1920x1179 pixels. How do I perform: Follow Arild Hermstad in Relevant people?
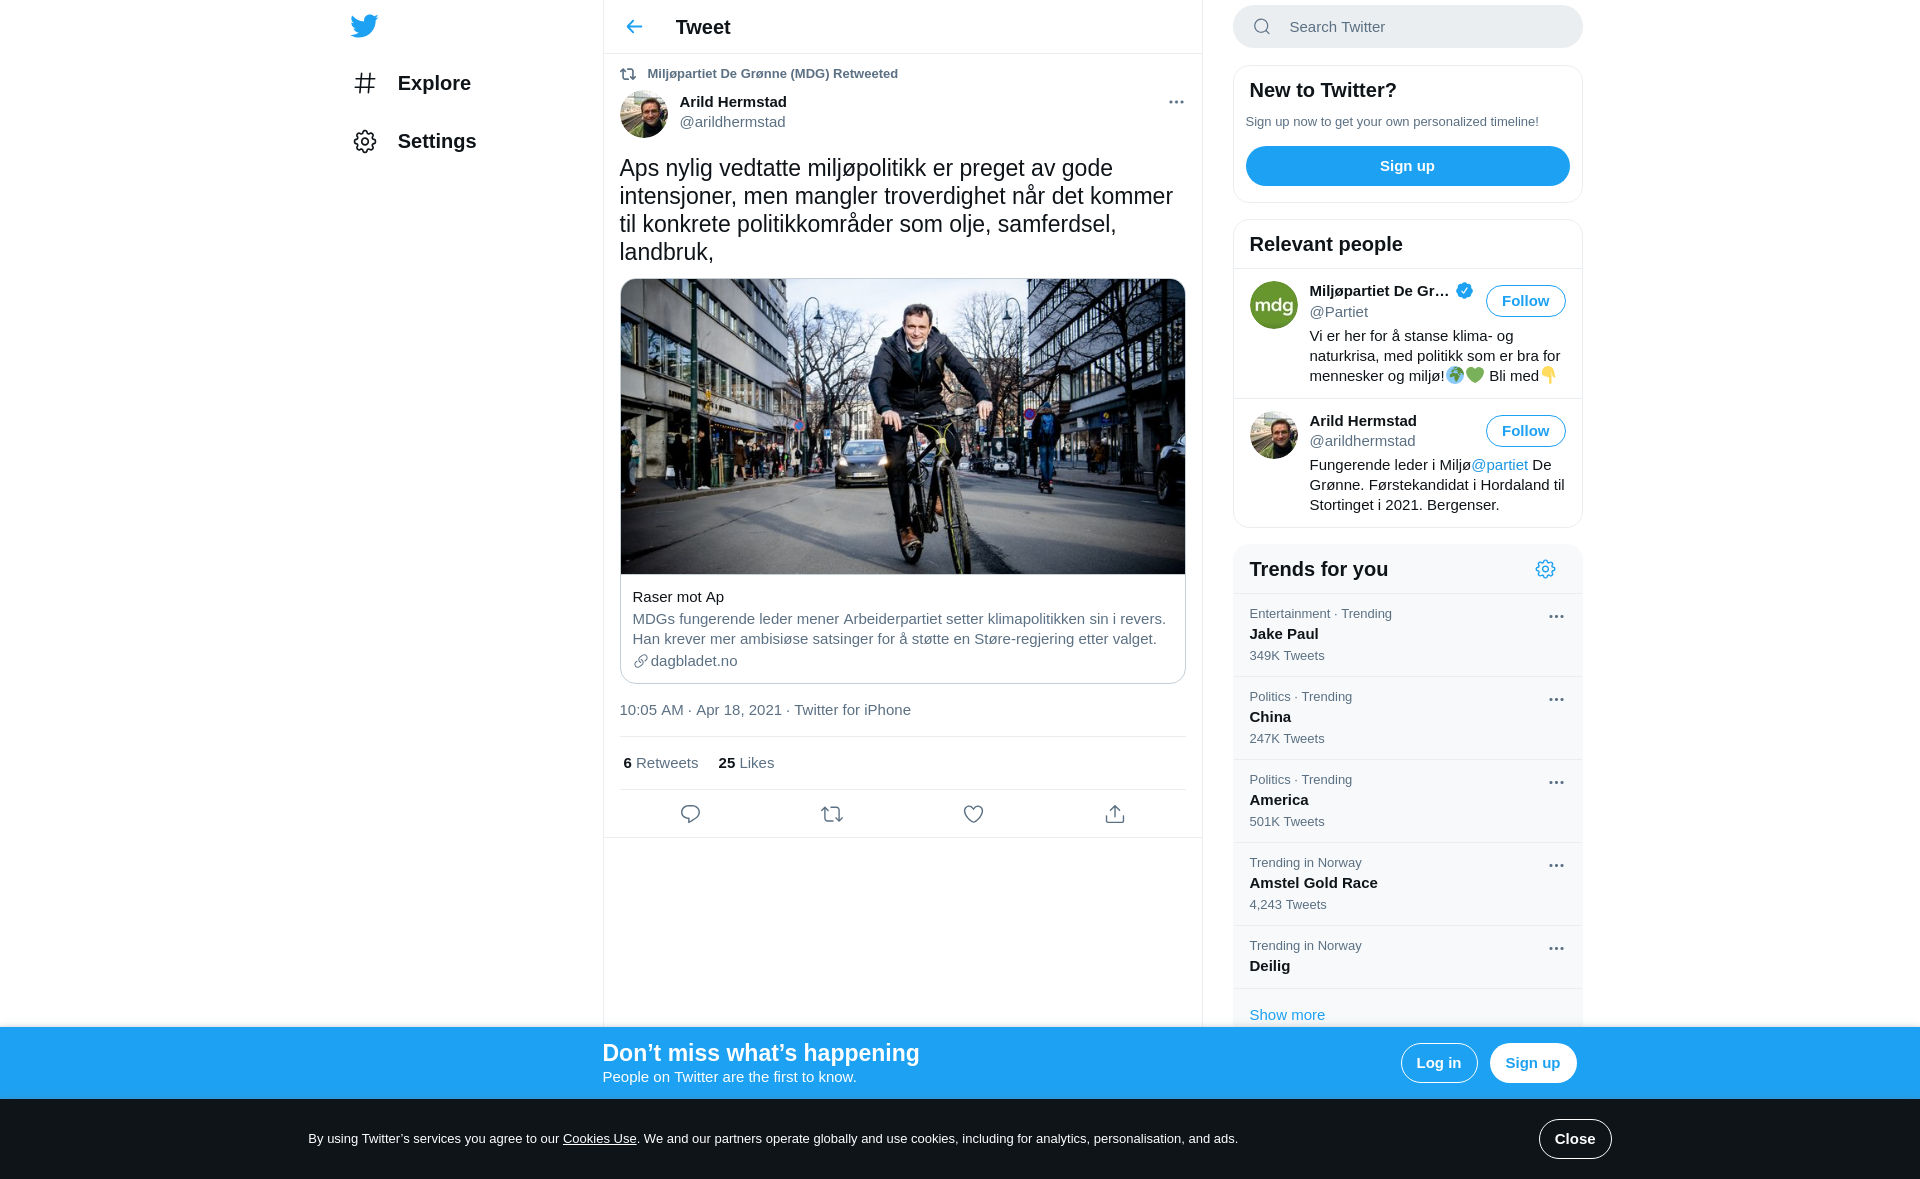point(1525,431)
